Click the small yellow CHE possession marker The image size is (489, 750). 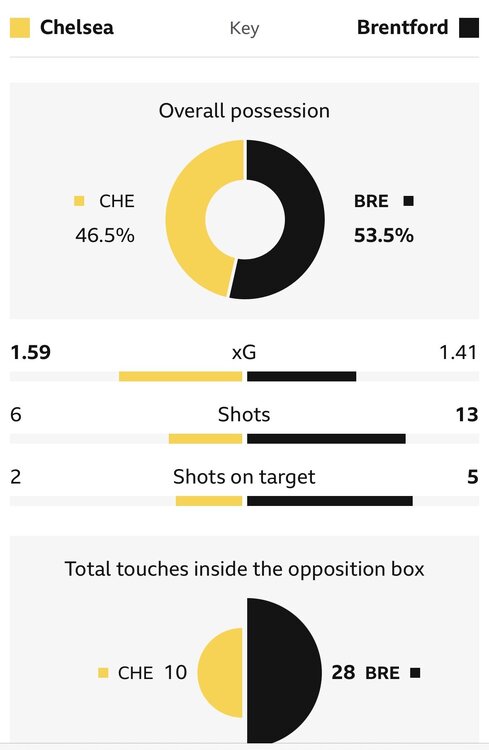pos(79,201)
